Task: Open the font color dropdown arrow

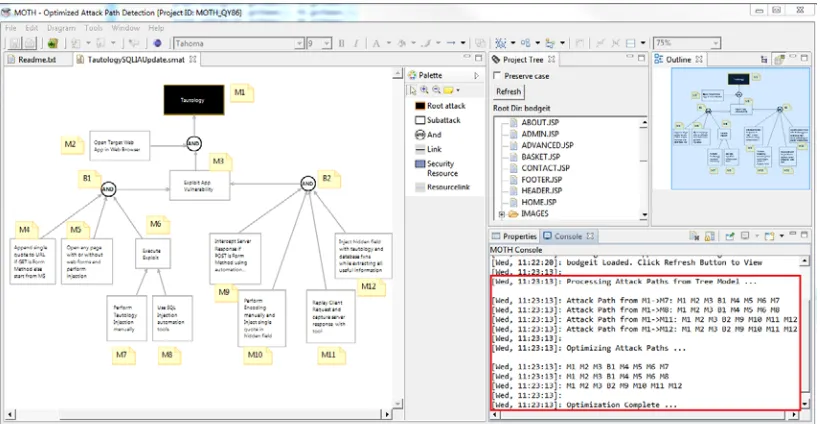Action: tap(388, 43)
